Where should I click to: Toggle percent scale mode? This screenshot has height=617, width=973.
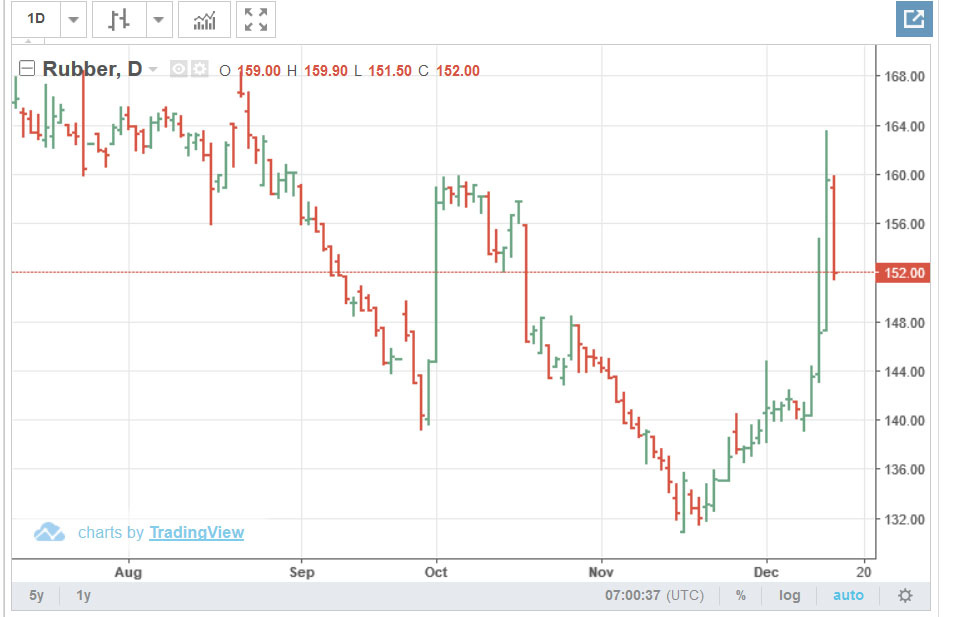(740, 595)
